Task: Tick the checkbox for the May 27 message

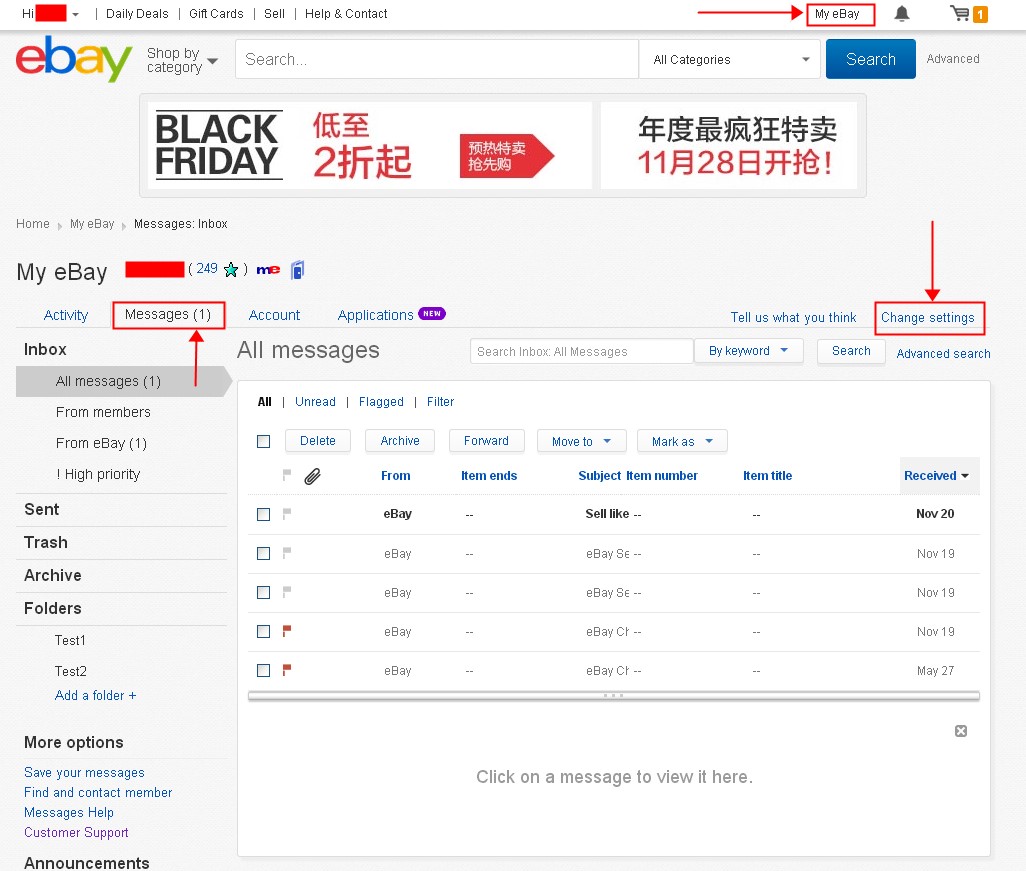Action: (264, 671)
